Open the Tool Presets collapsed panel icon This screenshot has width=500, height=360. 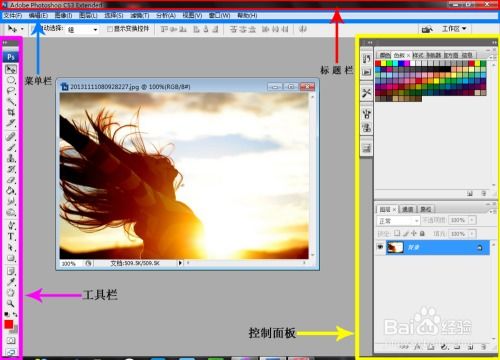tap(367, 93)
